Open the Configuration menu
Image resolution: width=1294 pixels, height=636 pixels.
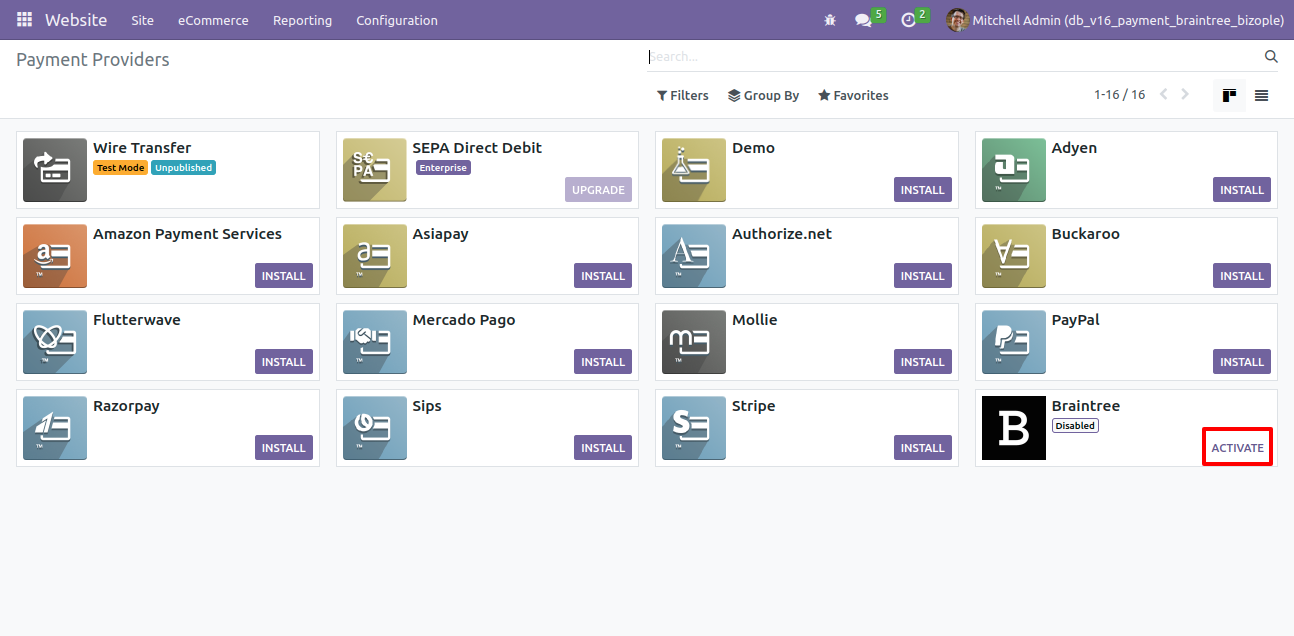[397, 20]
